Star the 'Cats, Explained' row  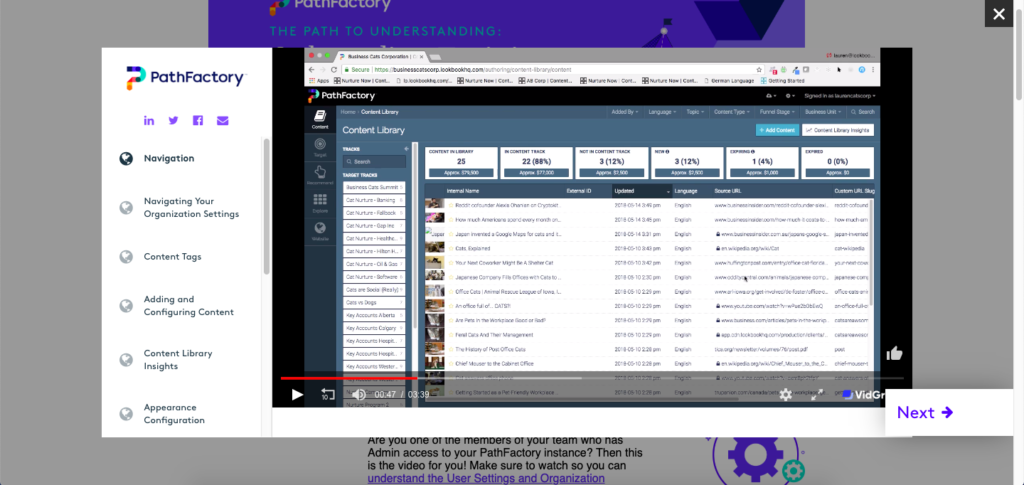point(450,248)
